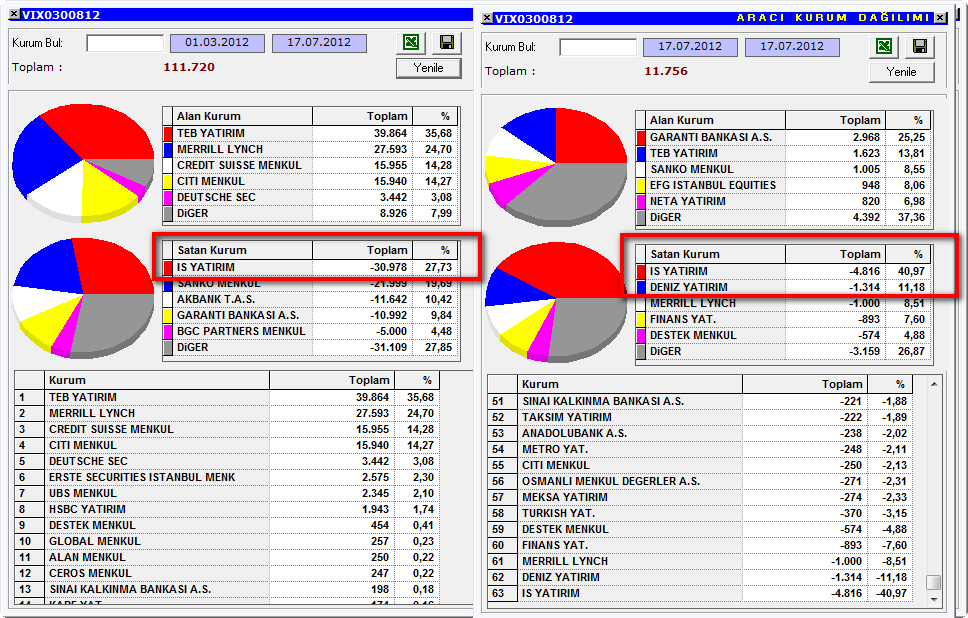Click left X icon of right window title
Image resolution: width=968 pixels, height=618 pixels.
(487, 18)
